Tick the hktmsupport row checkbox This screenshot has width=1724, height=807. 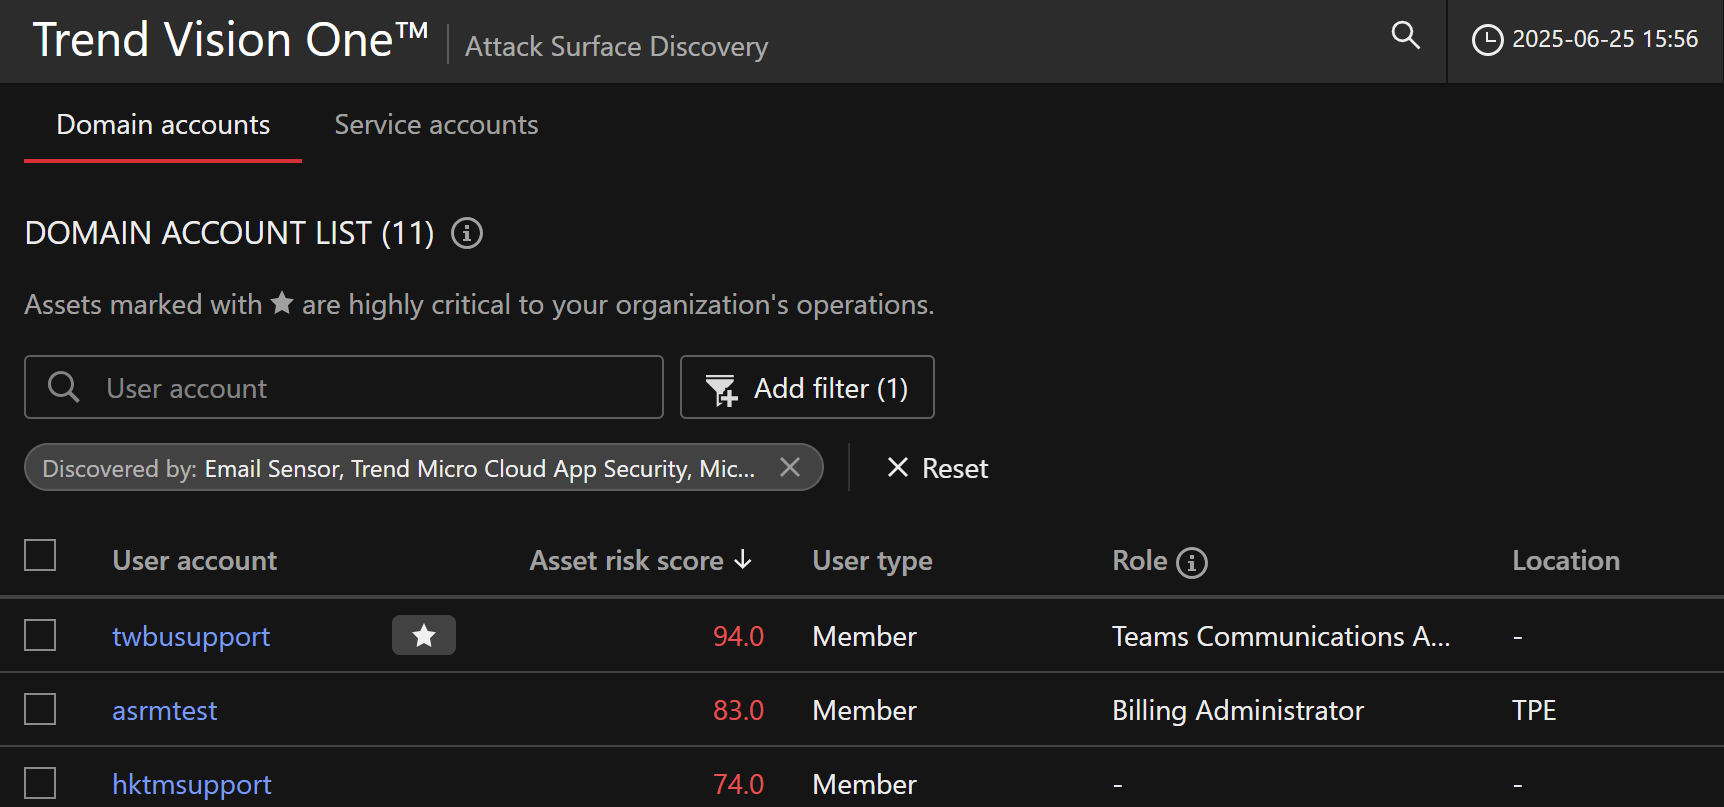tap(40, 783)
